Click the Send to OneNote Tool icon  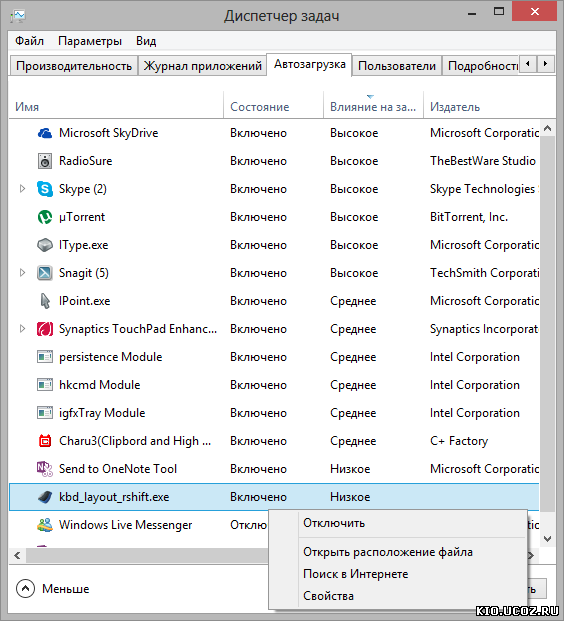[45, 469]
